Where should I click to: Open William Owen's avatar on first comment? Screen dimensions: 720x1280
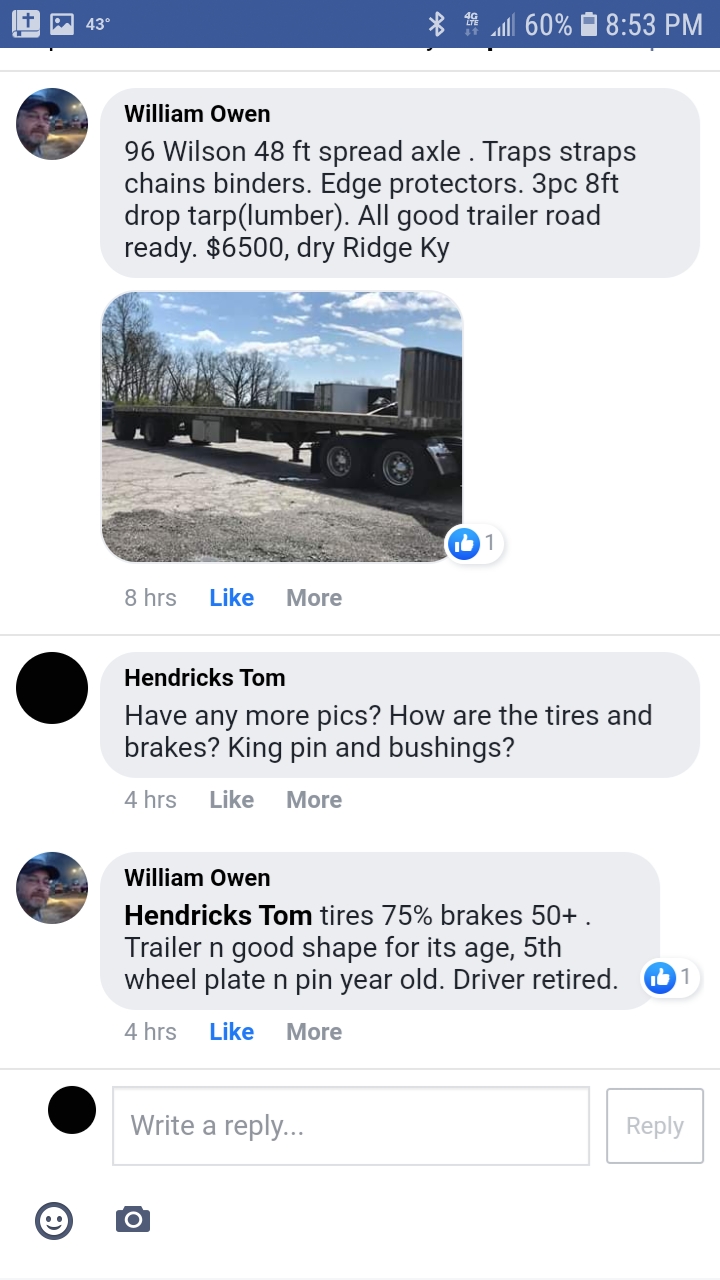pos(52,124)
